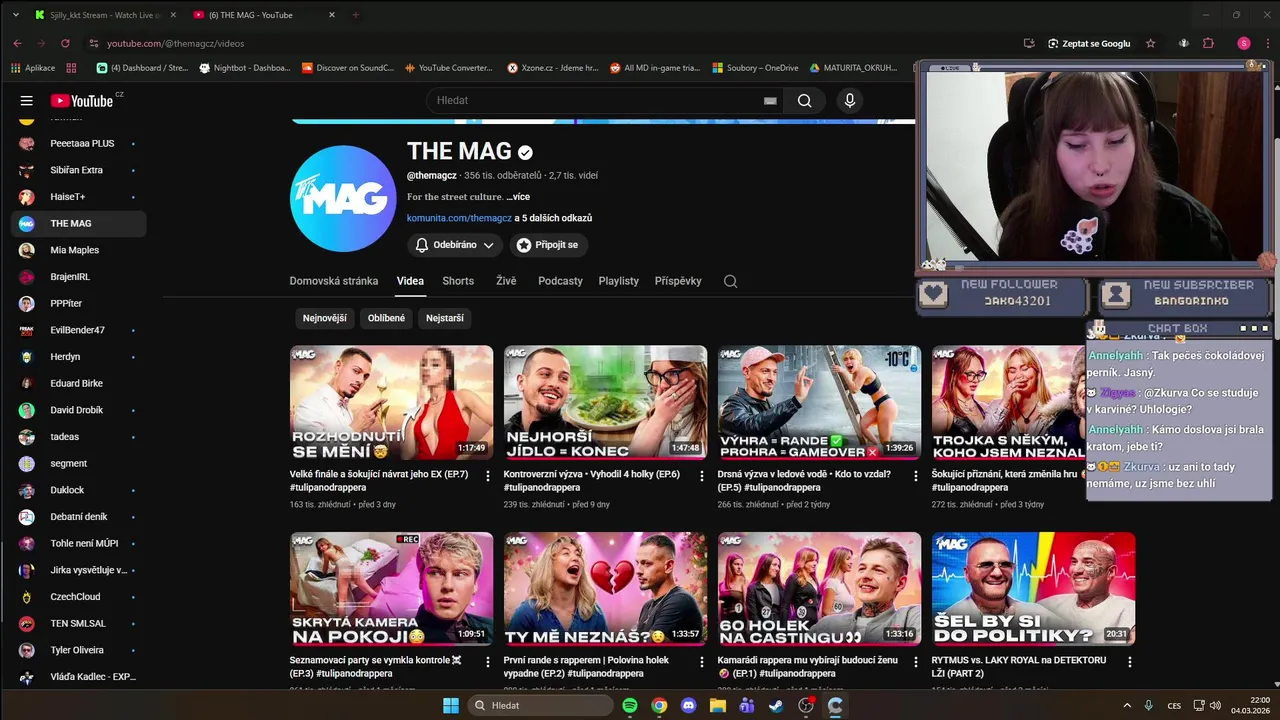The width and height of the screenshot is (1280, 720).
Task: Switch to the Živě tab
Action: coord(506,281)
